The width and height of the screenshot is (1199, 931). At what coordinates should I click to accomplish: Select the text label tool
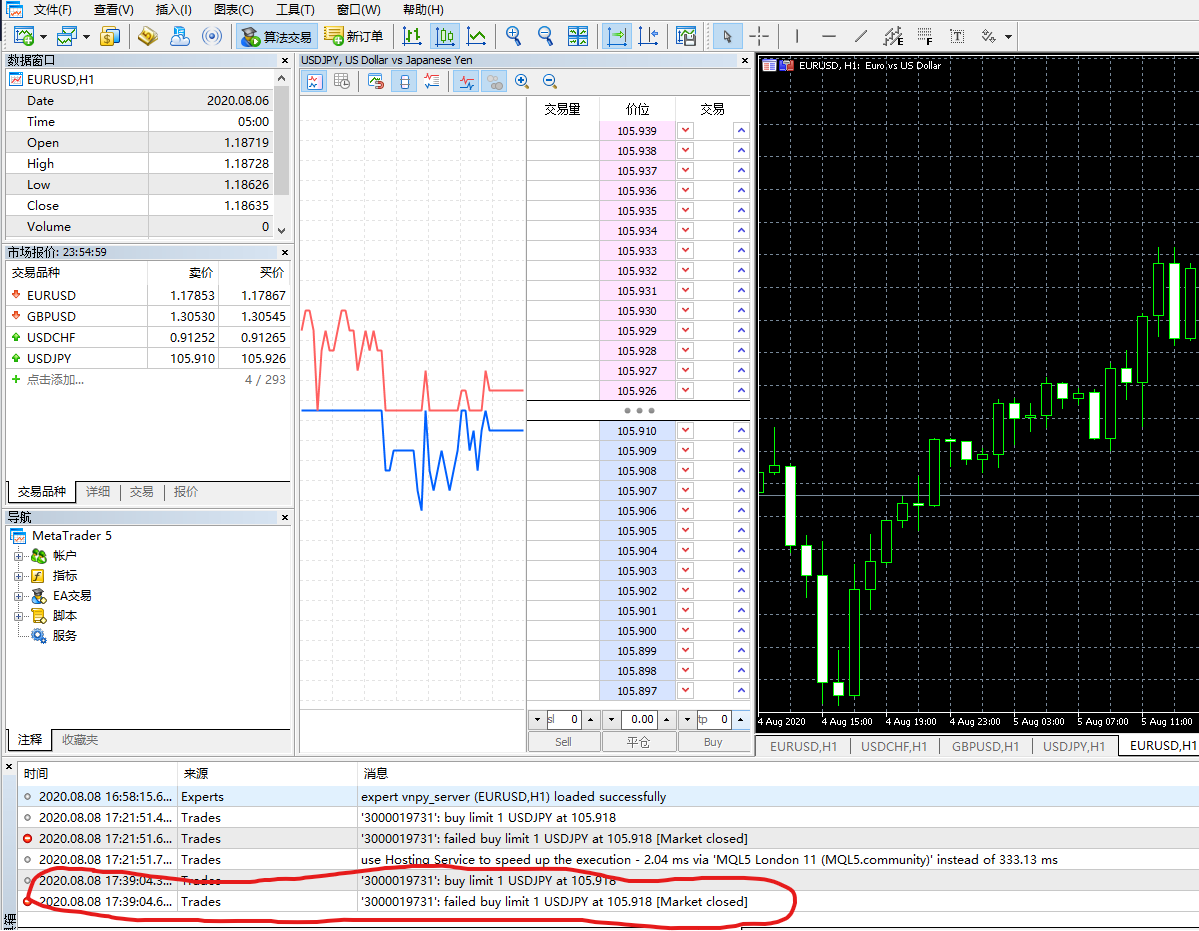point(957,36)
